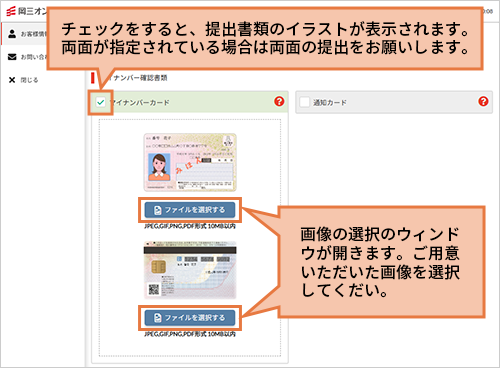Click the マイナンバーカード option header
This screenshot has height=368, width=500.
click(x=190, y=102)
